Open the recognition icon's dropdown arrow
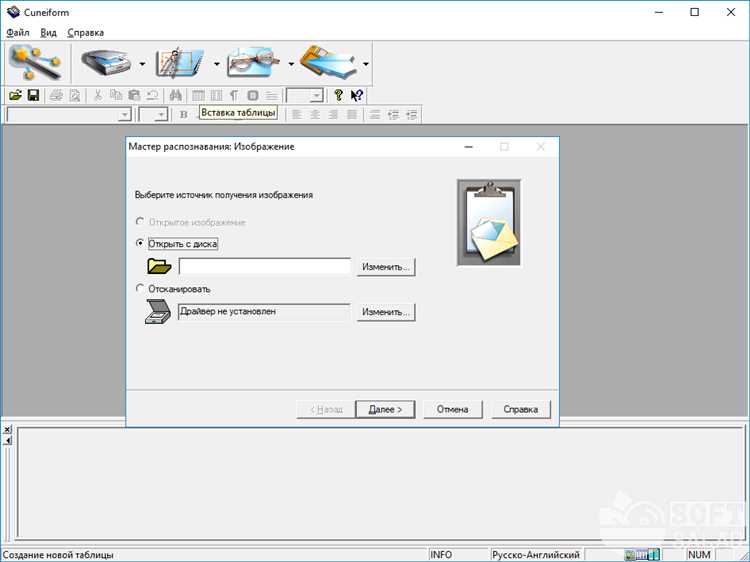 tap(291, 64)
